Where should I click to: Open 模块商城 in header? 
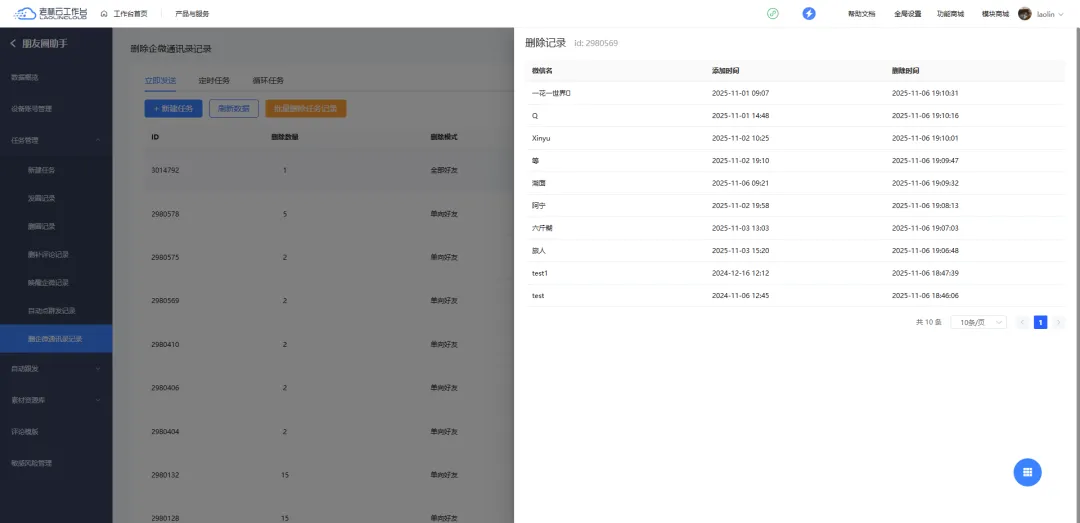[x=995, y=14]
